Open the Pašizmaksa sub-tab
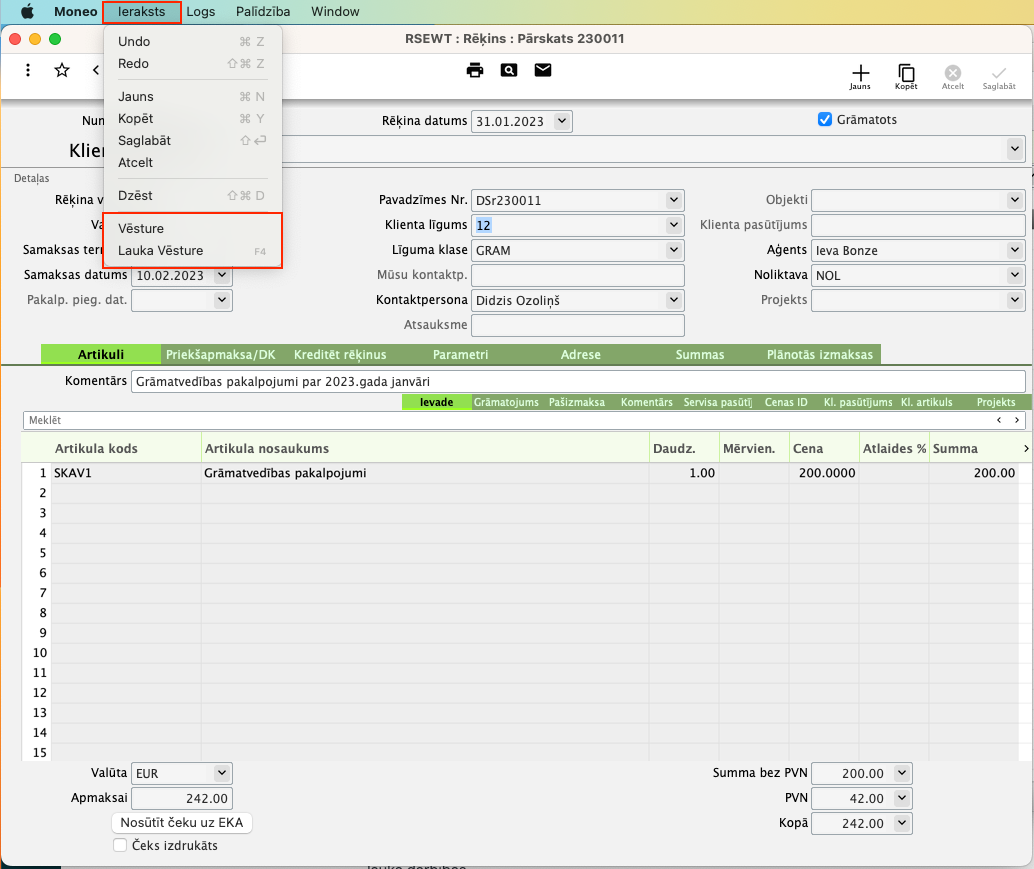Image resolution: width=1034 pixels, height=869 pixels. 576,402
